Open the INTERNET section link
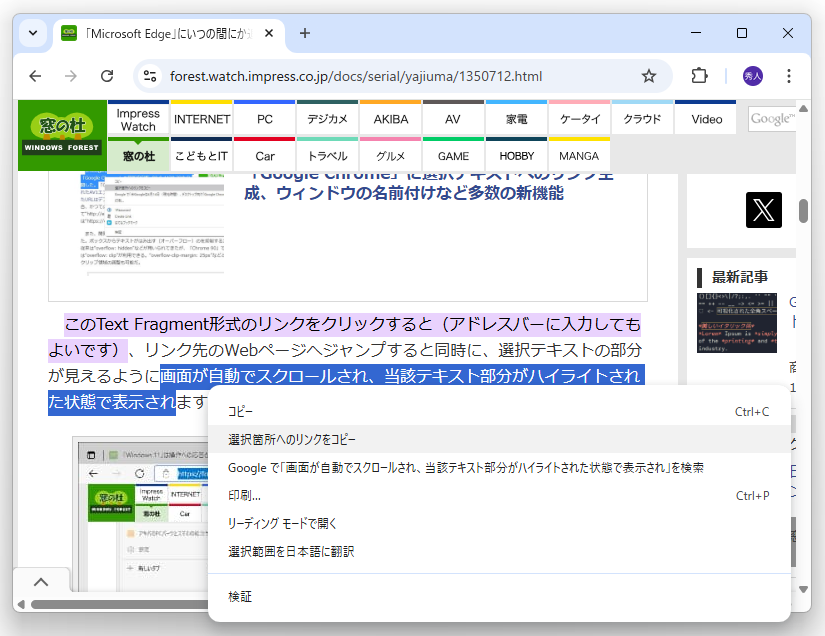The height and width of the screenshot is (636, 825). coord(201,117)
